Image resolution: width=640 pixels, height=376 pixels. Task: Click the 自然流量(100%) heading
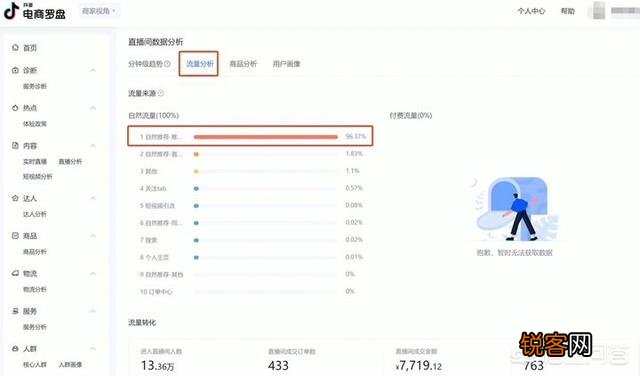[153, 116]
